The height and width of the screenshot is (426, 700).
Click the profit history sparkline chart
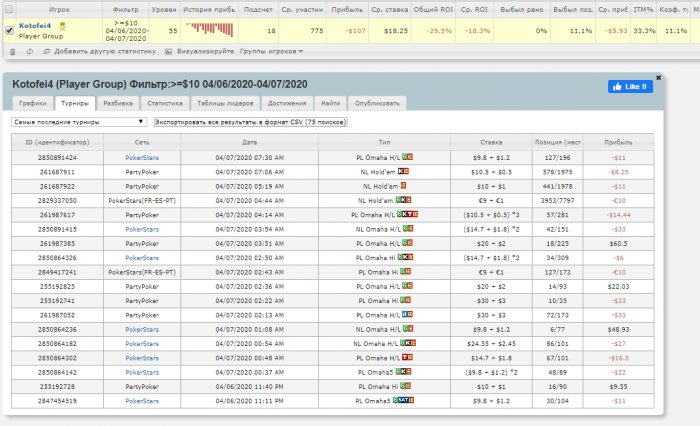tap(209, 30)
